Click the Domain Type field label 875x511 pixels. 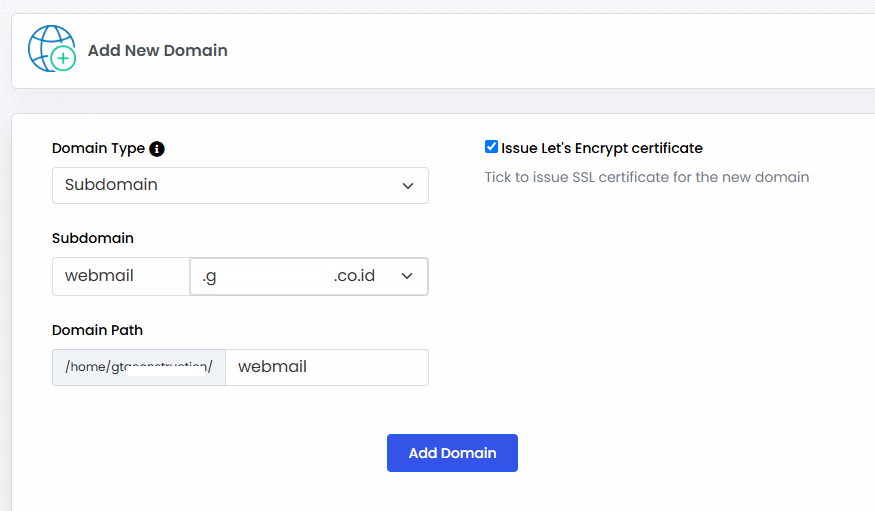(98, 148)
